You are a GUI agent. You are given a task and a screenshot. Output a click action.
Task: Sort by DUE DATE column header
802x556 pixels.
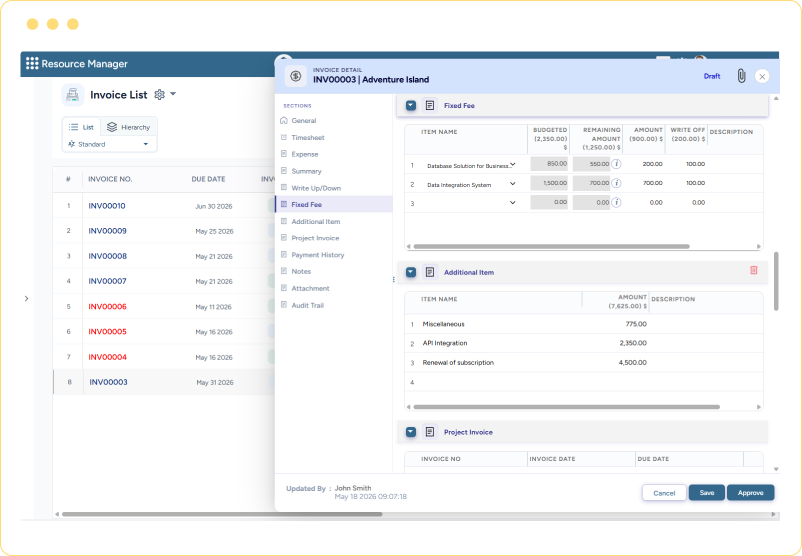pos(208,179)
